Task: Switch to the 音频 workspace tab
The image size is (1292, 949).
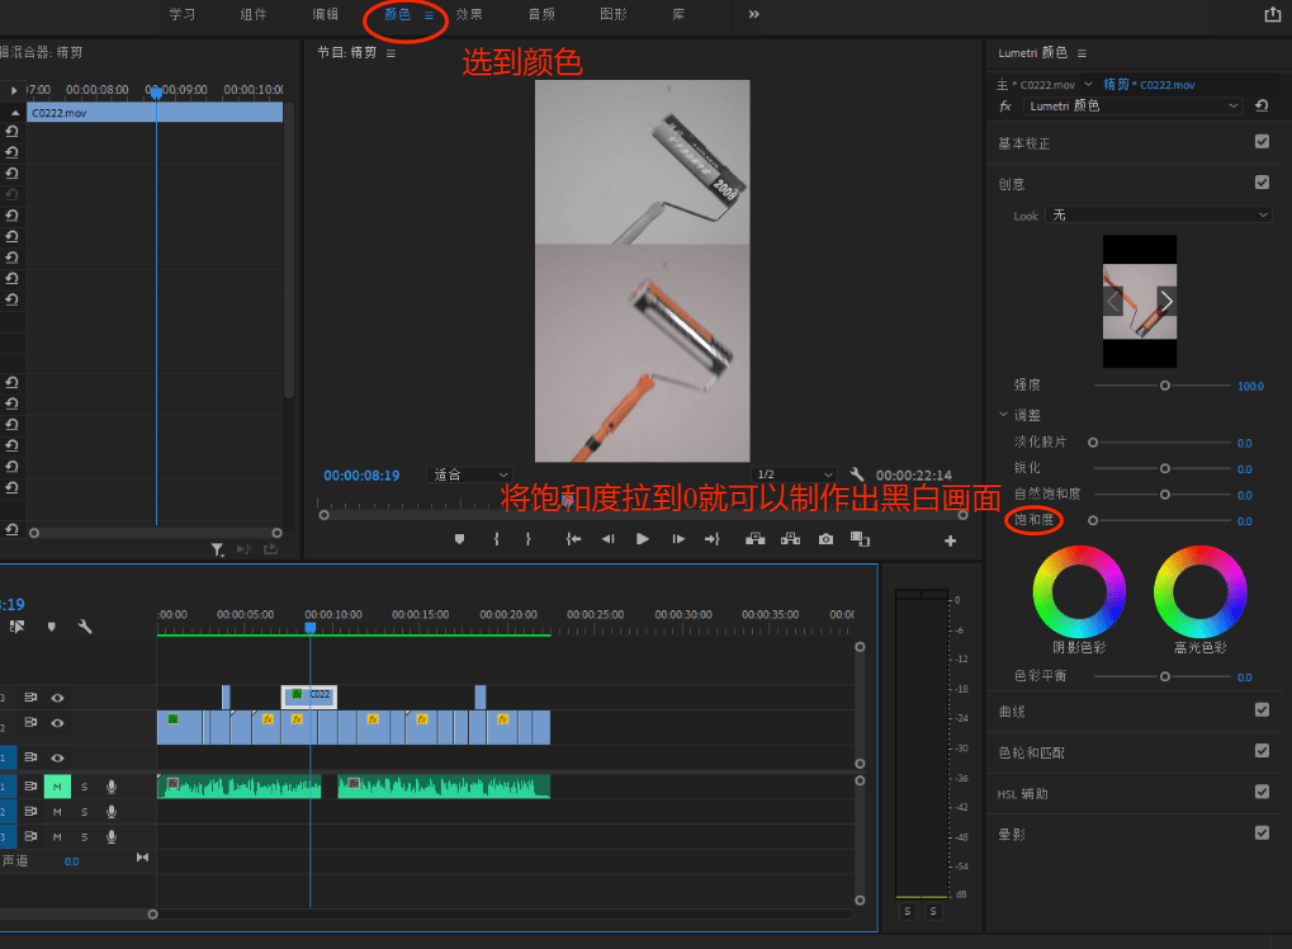Action: click(541, 14)
